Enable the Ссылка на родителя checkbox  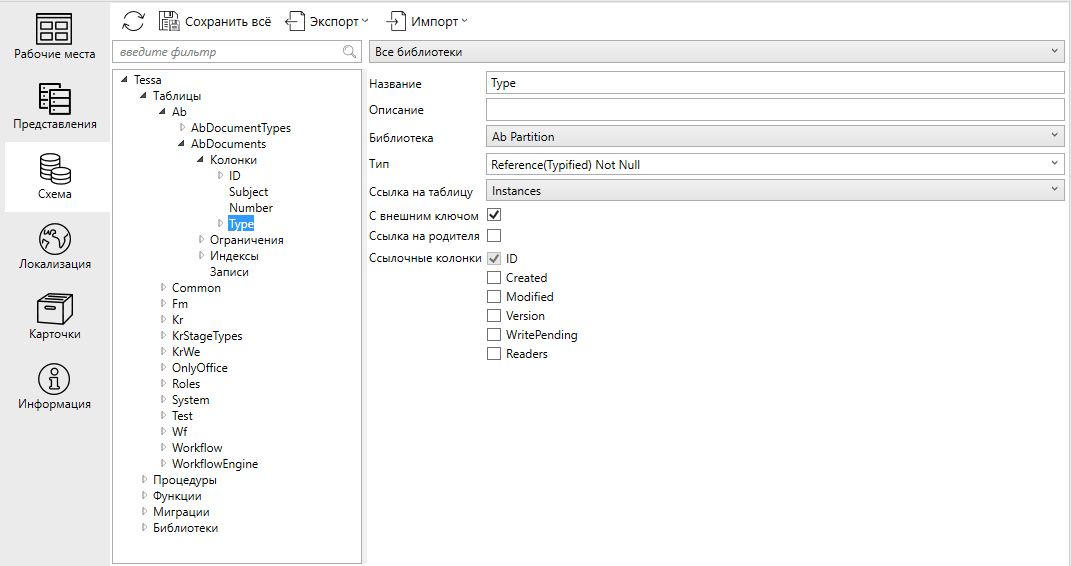click(493, 236)
